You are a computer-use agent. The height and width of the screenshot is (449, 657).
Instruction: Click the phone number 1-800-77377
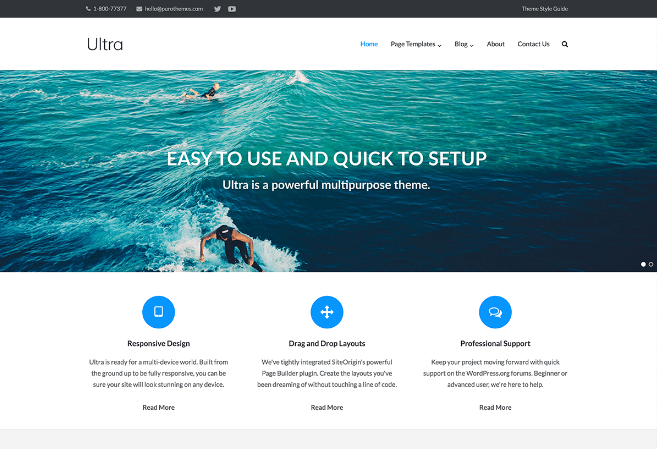109,8
